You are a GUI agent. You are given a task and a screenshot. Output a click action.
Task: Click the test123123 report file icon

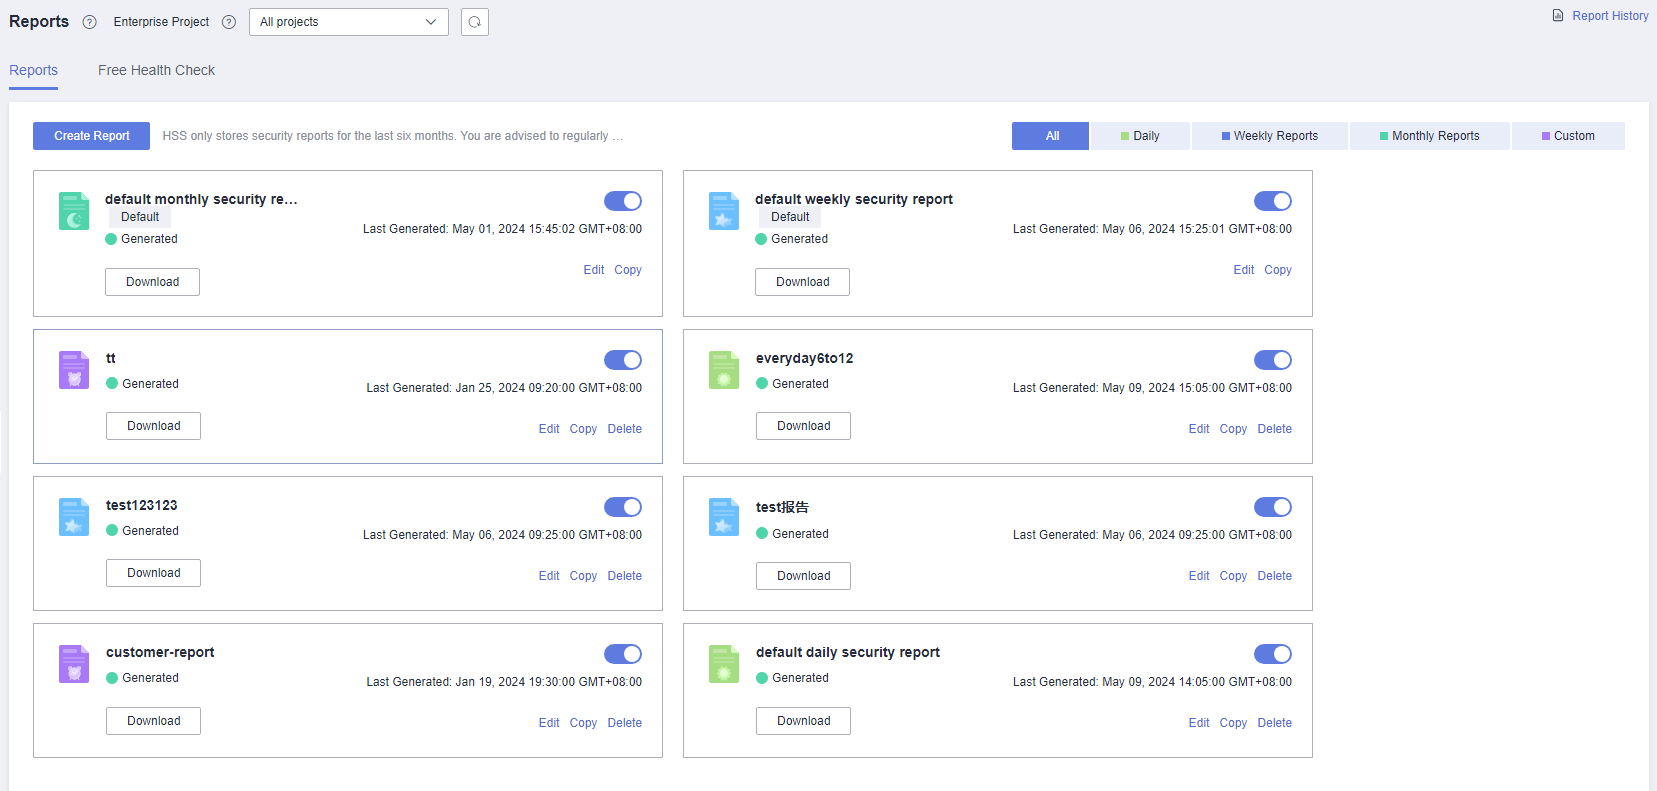[74, 517]
